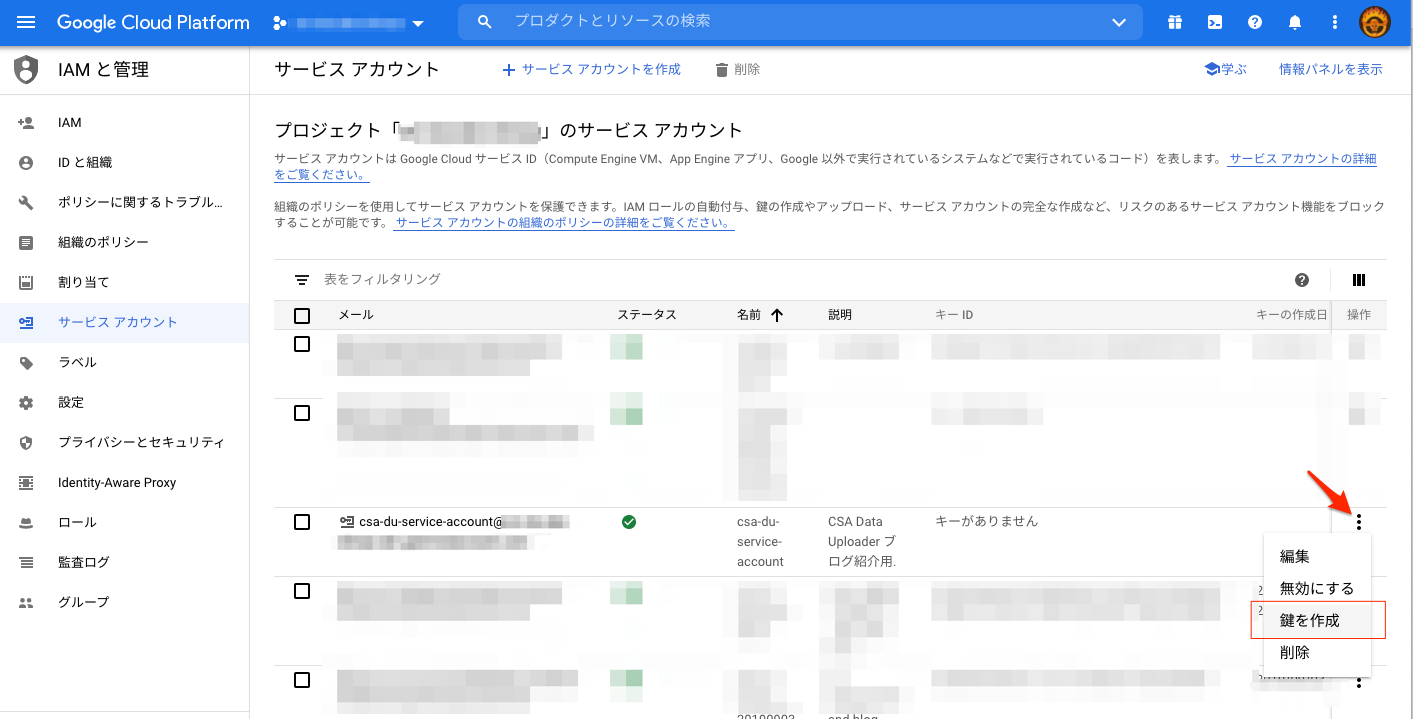
Task: Open 割り当て sidebar item
Action: point(124,282)
